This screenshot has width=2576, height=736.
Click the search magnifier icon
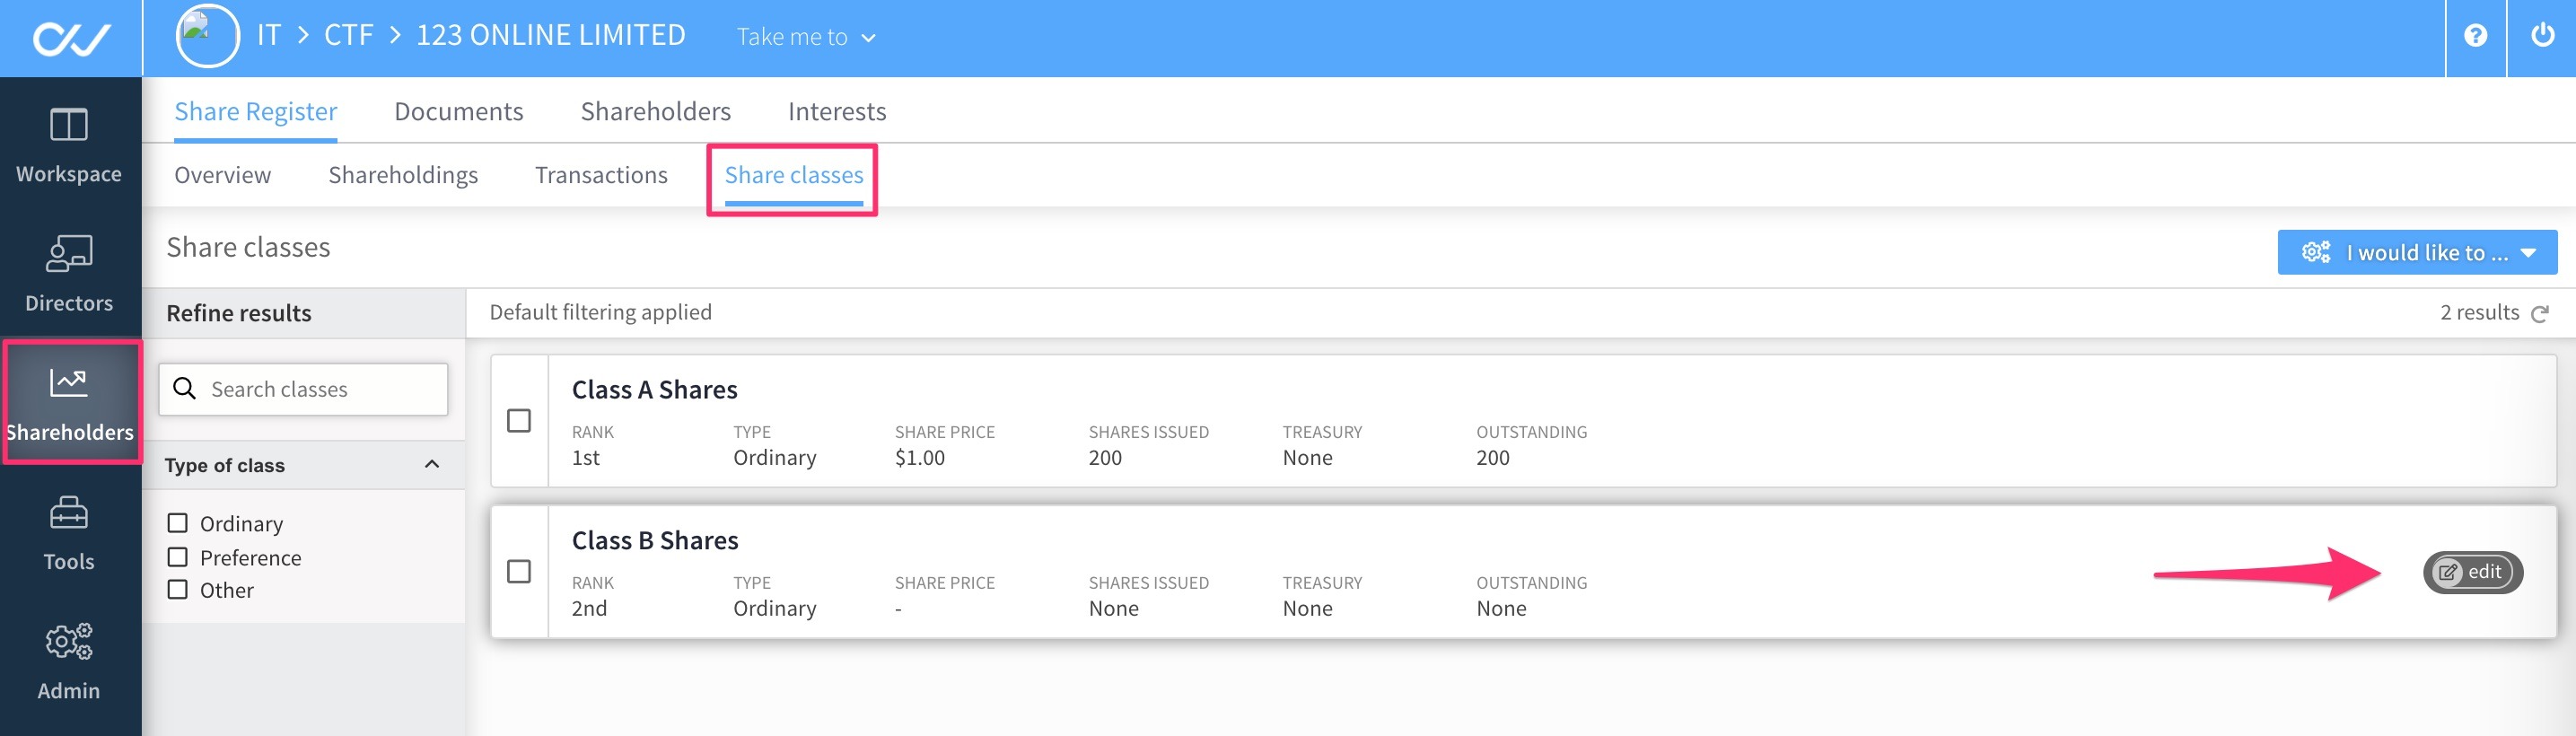tap(184, 389)
